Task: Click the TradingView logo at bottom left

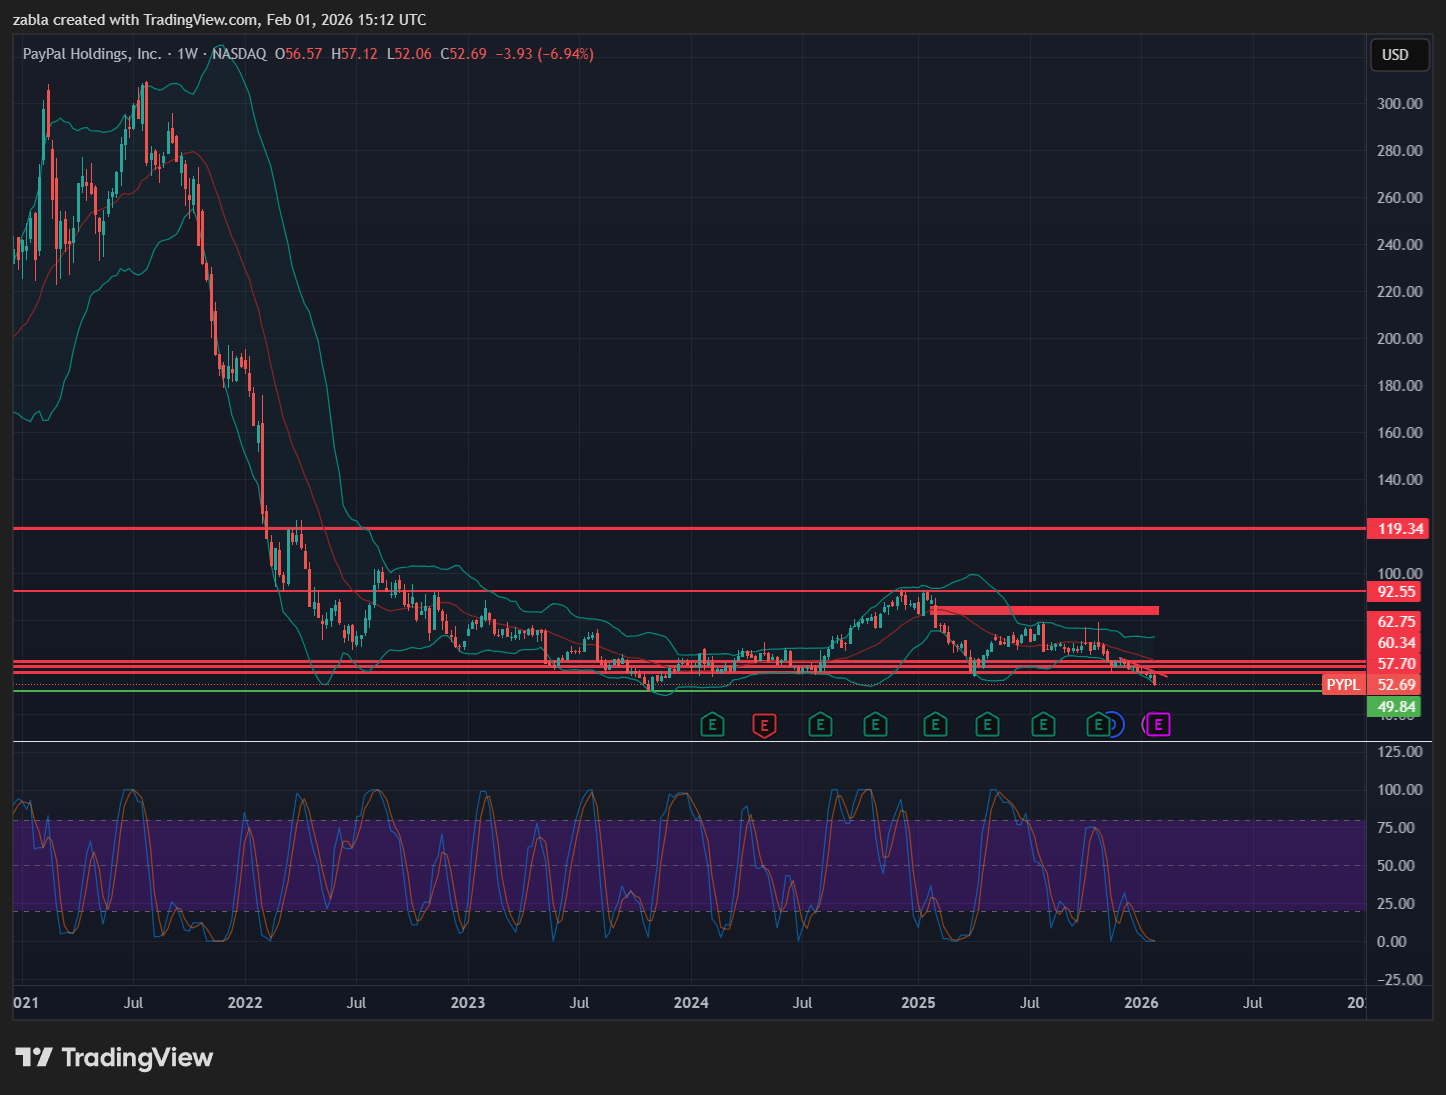Action: click(114, 1058)
